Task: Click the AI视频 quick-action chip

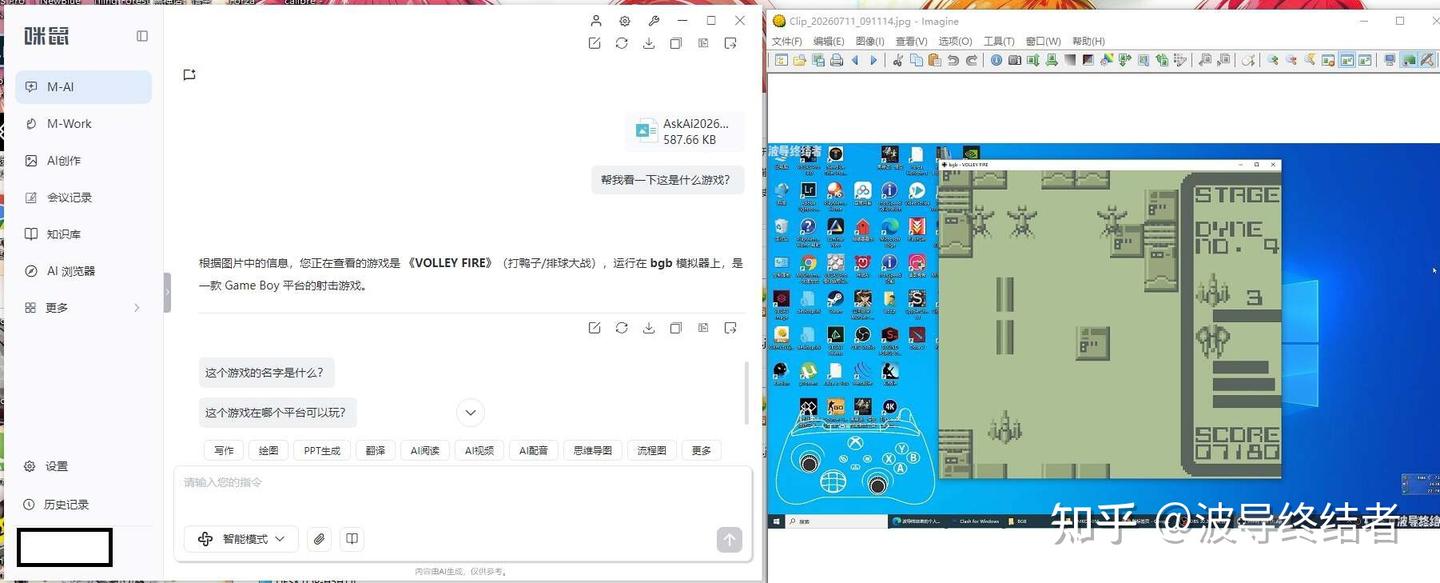Action: (480, 451)
